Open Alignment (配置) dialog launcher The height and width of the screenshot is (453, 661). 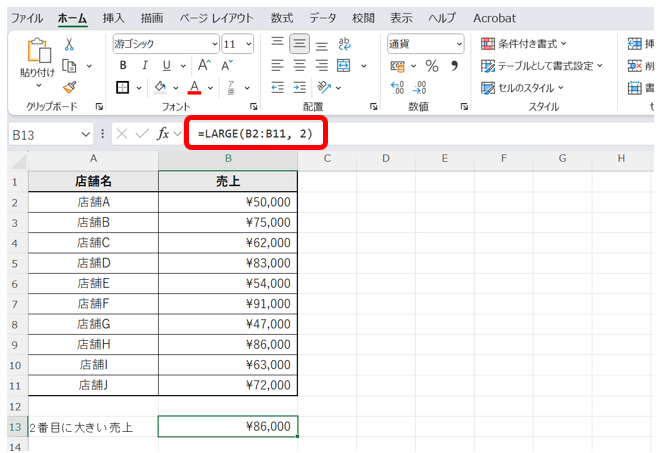click(x=373, y=107)
